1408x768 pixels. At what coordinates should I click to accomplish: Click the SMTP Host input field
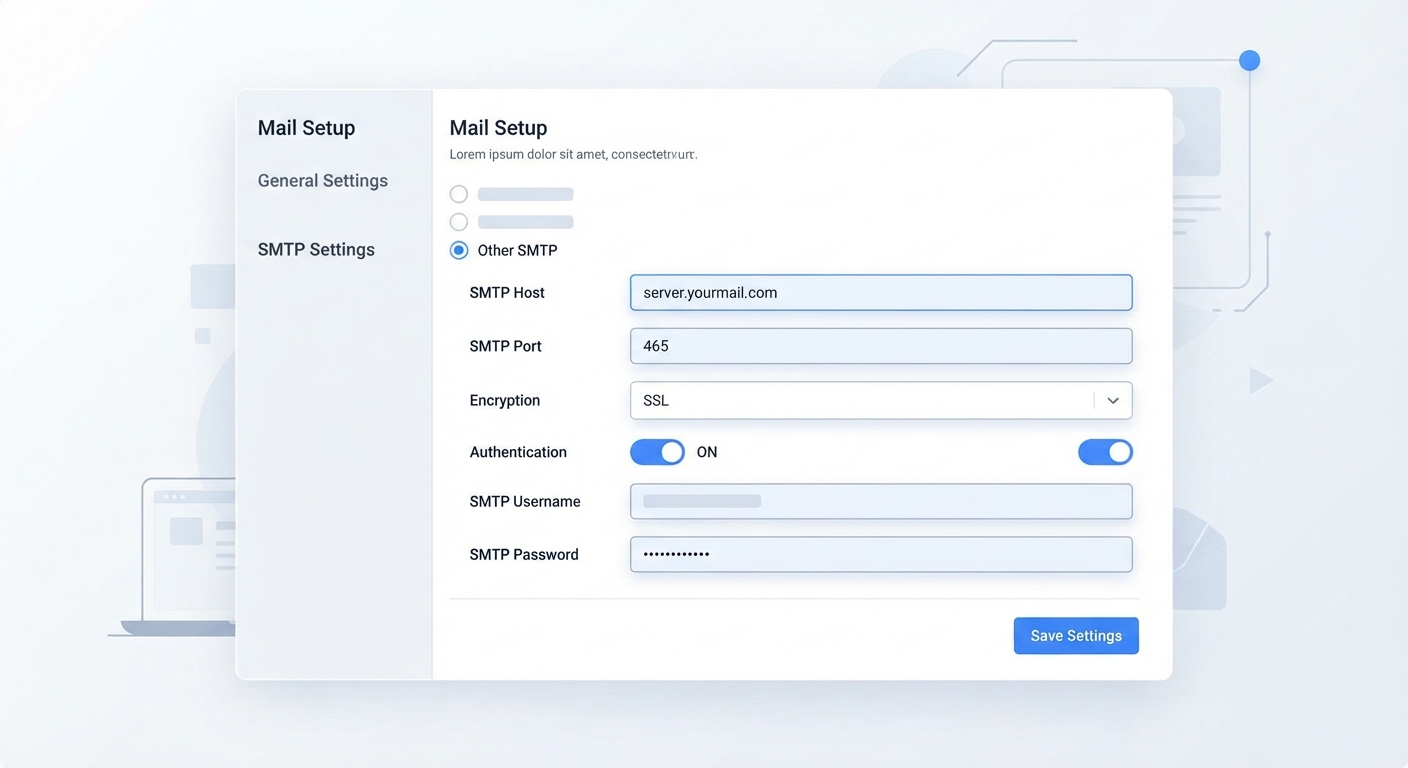881,293
